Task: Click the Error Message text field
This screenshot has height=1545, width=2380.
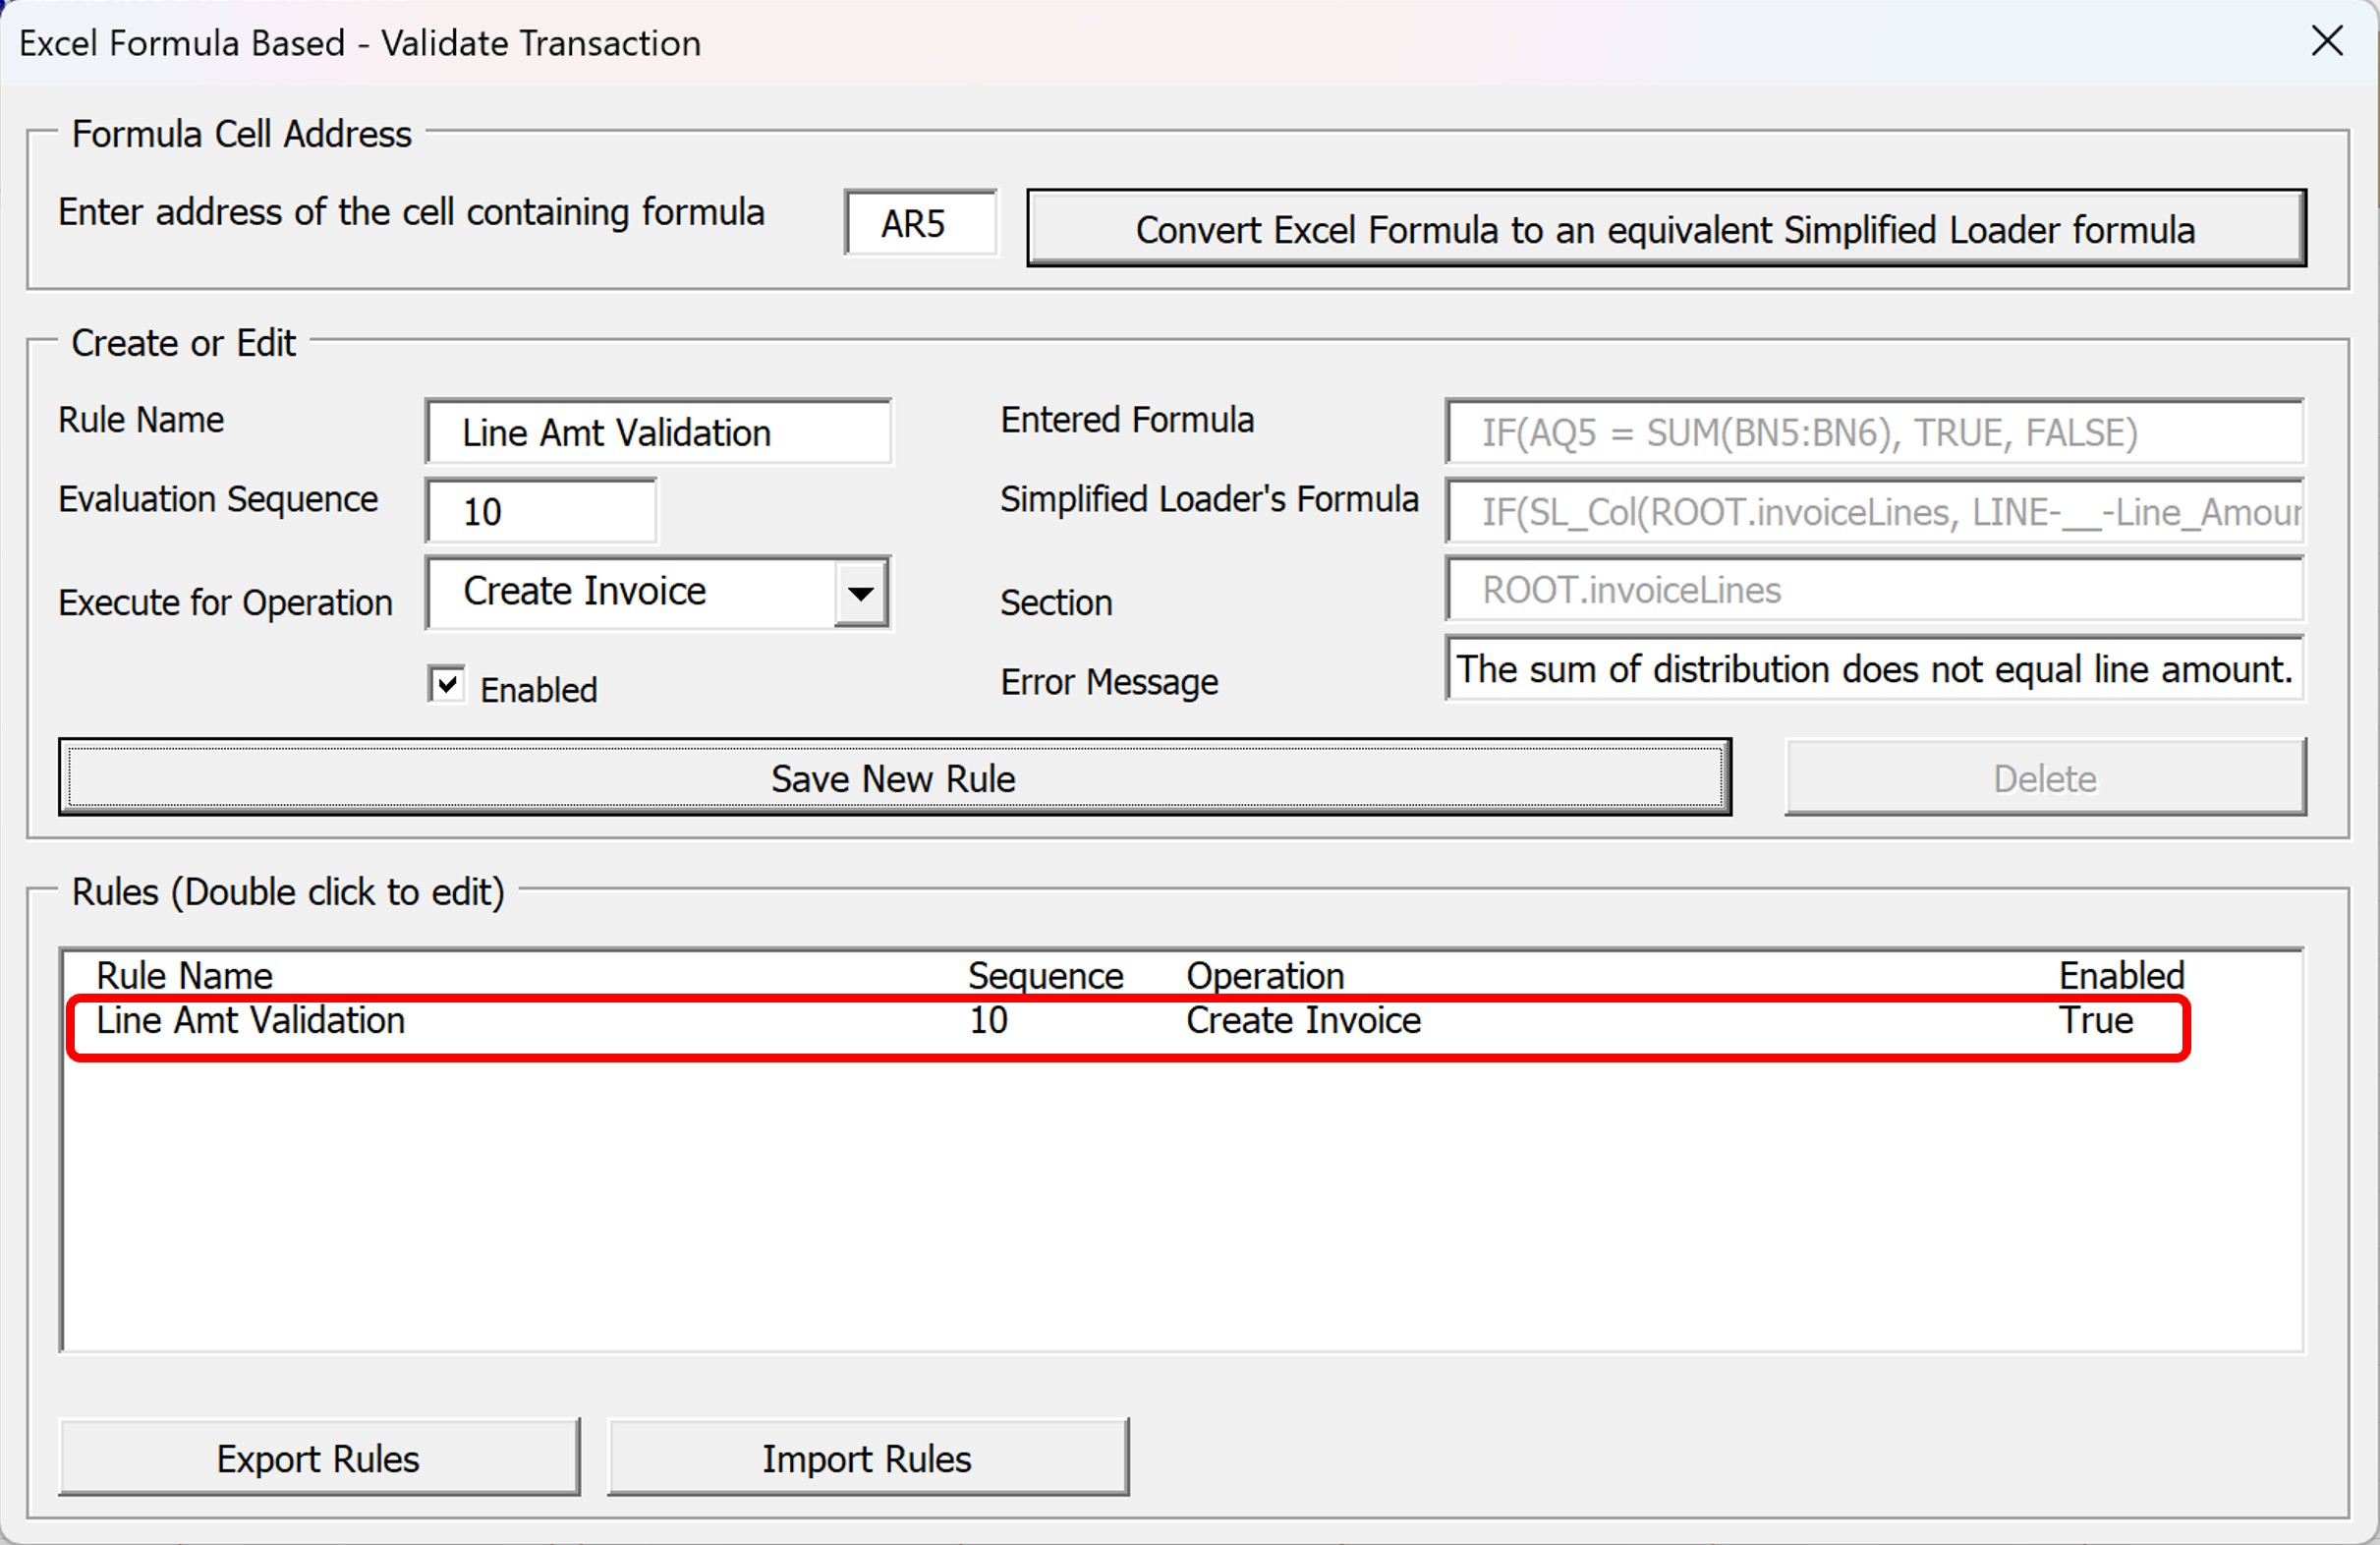Action: tap(1874, 670)
